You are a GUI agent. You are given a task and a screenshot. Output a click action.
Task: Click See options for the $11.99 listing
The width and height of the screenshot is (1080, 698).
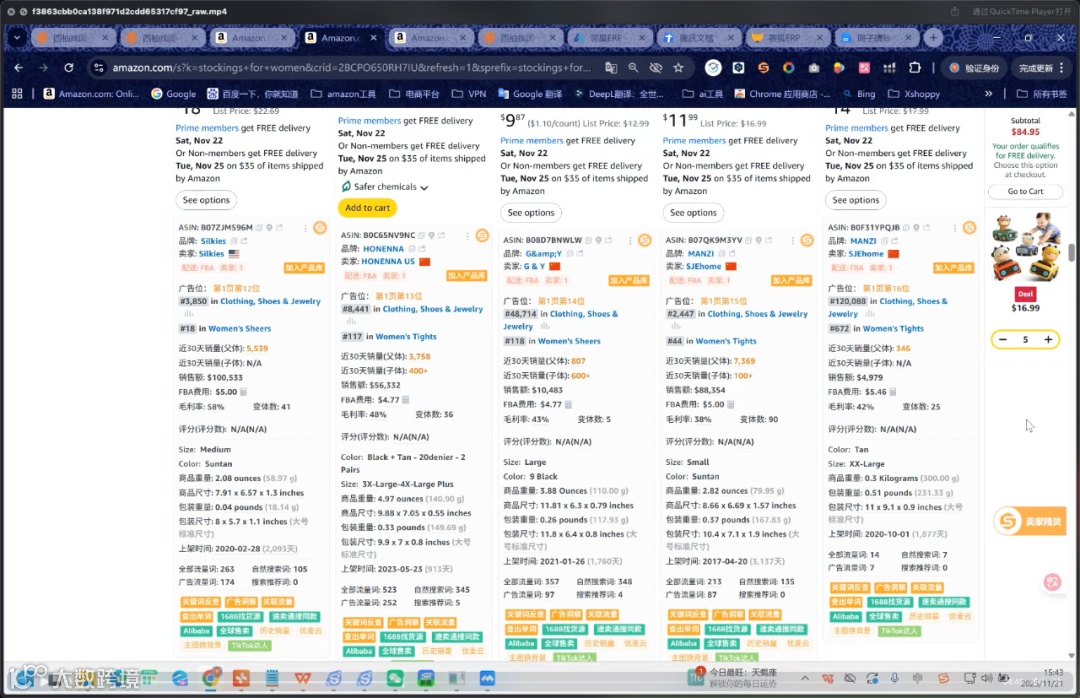(x=693, y=212)
